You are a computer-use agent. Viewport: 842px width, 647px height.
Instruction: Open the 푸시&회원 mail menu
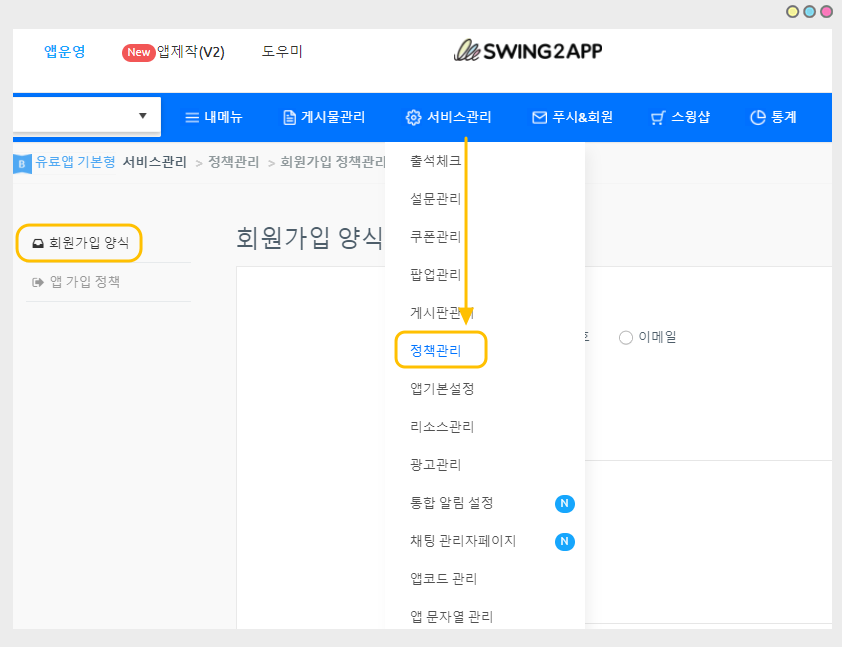click(x=572, y=117)
